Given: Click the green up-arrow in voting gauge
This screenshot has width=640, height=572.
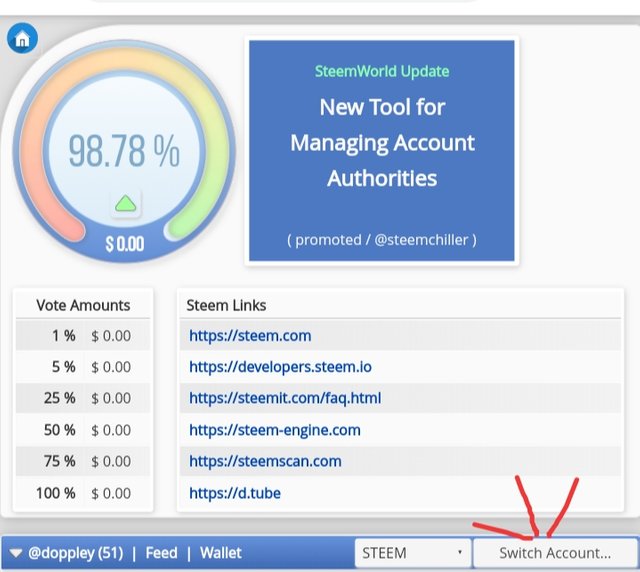Looking at the screenshot, I should tap(126, 203).
